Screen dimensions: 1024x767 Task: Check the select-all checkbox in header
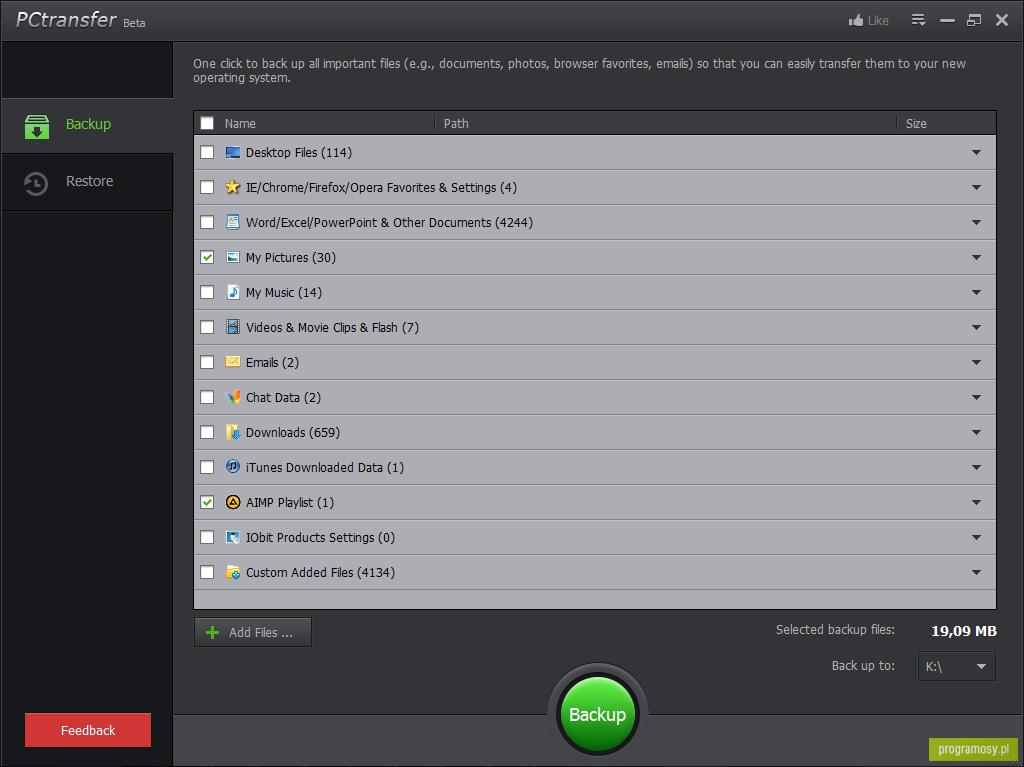[x=207, y=123]
